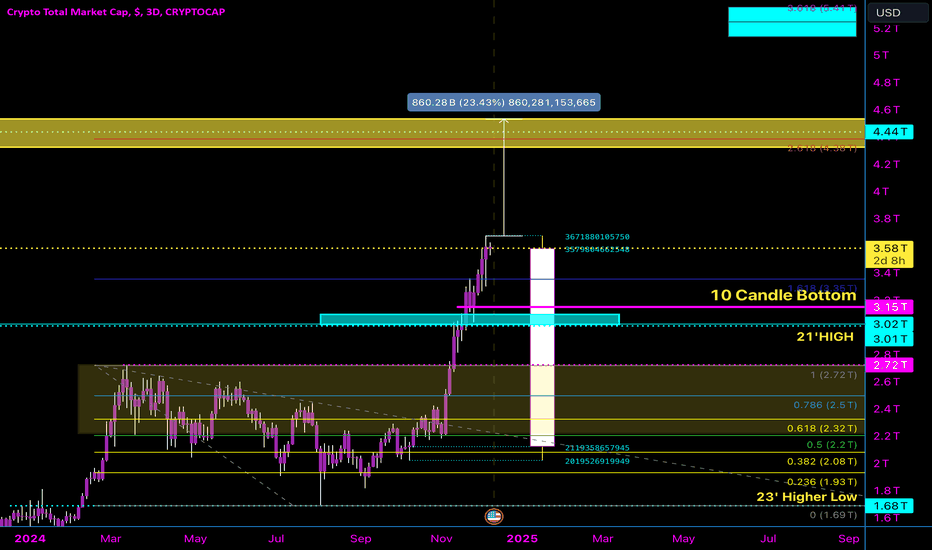Click the magenta 3.15 T price label
This screenshot has width=932, height=550.
(x=889, y=307)
